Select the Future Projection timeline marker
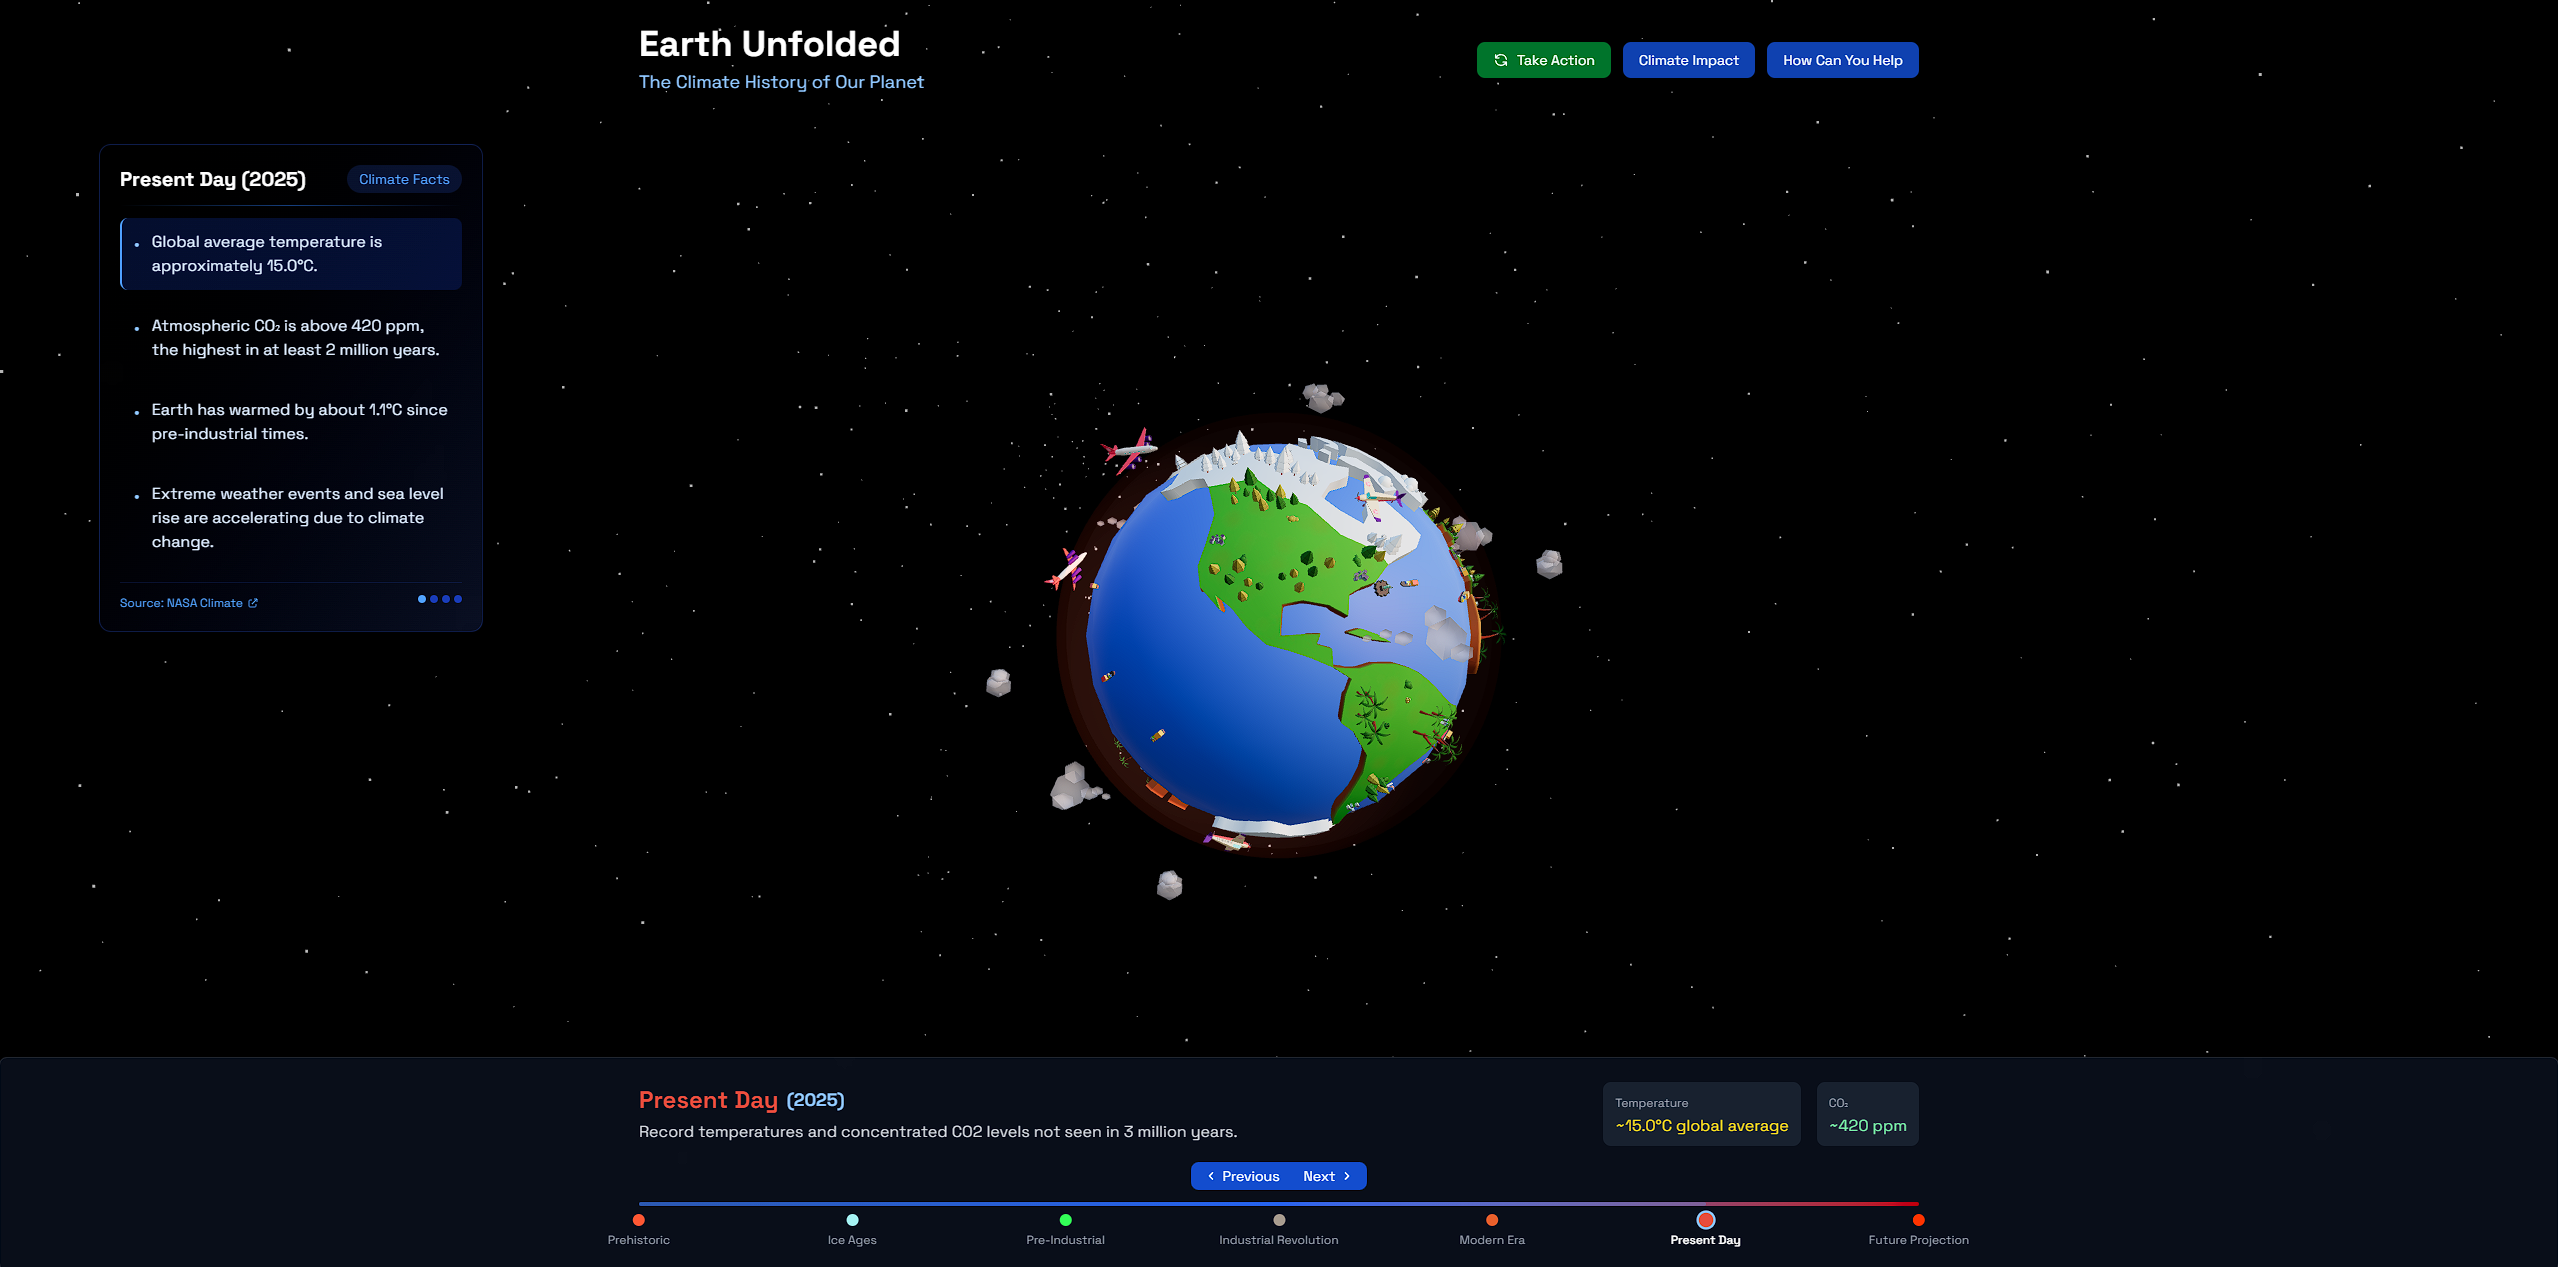Screen dimensions: 2558x1267 click(1918, 1220)
